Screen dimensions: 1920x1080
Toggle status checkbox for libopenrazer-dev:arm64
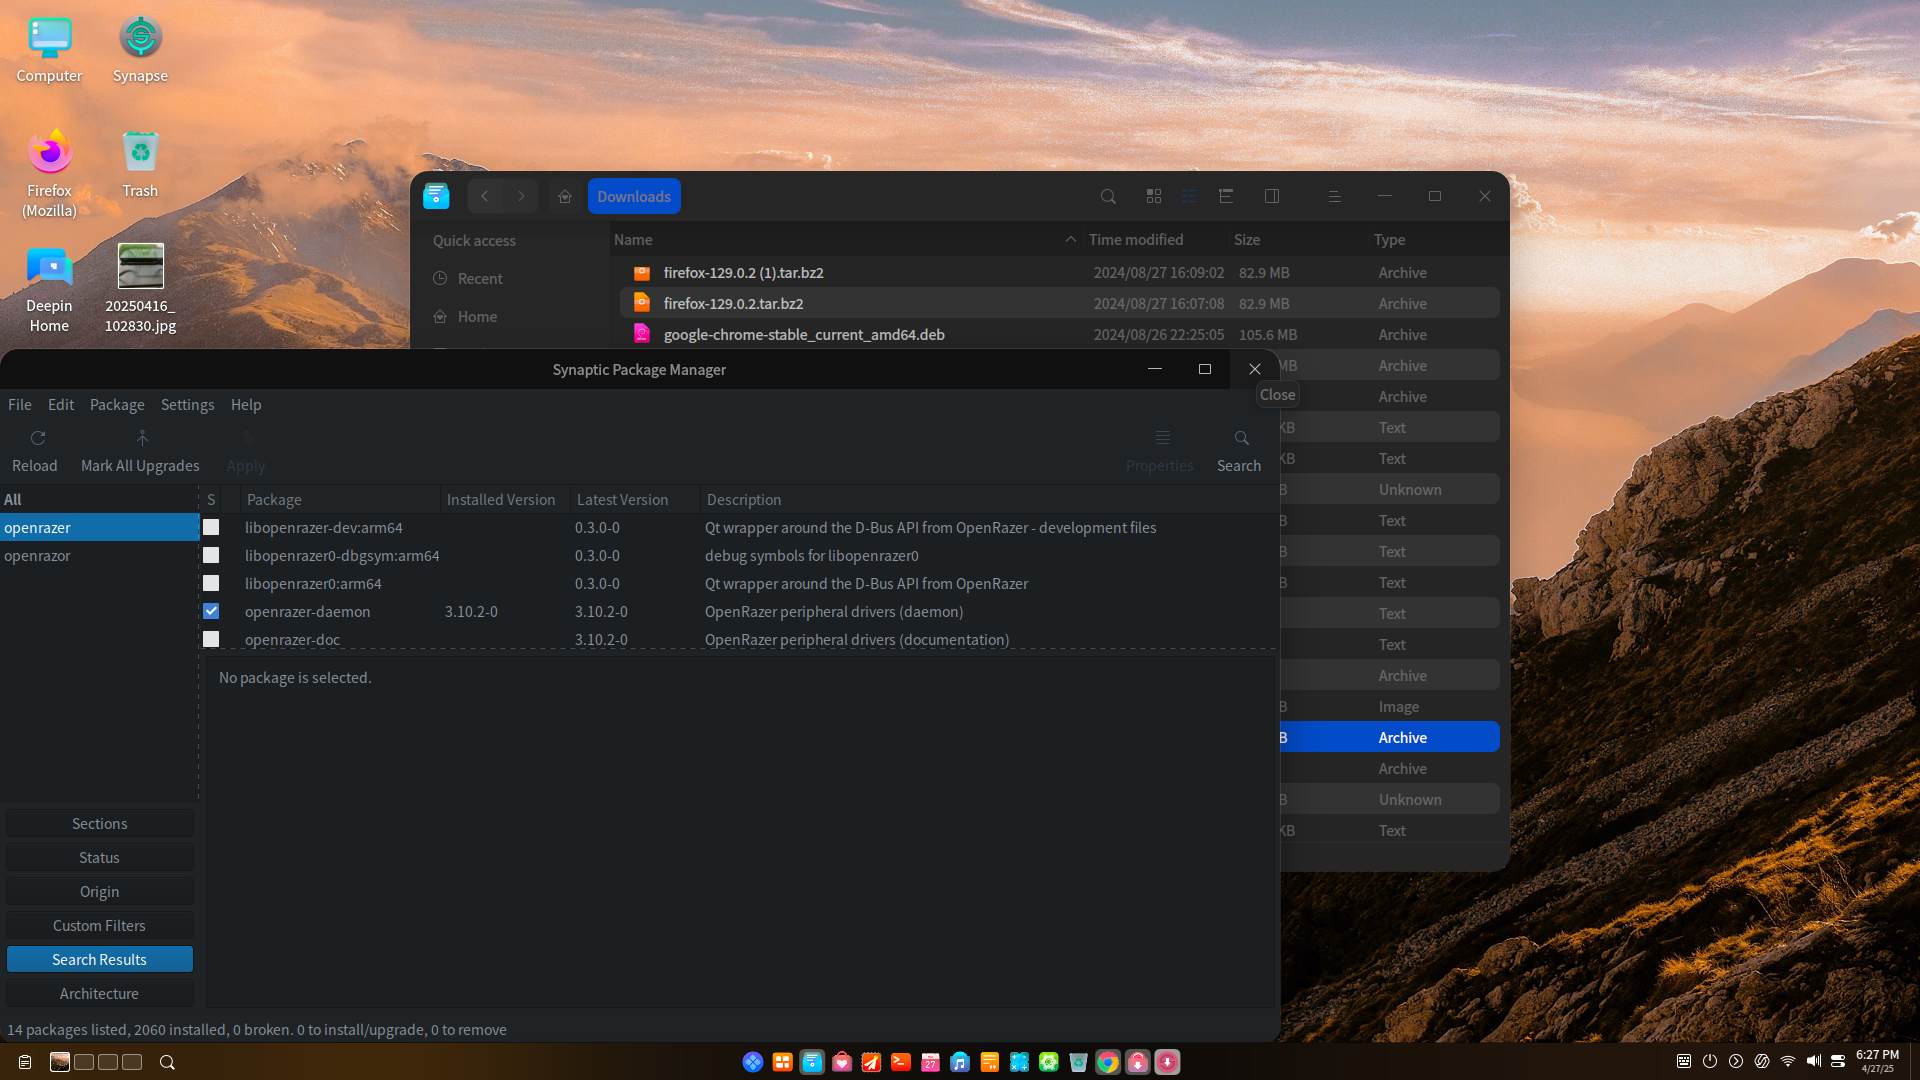pos(211,527)
